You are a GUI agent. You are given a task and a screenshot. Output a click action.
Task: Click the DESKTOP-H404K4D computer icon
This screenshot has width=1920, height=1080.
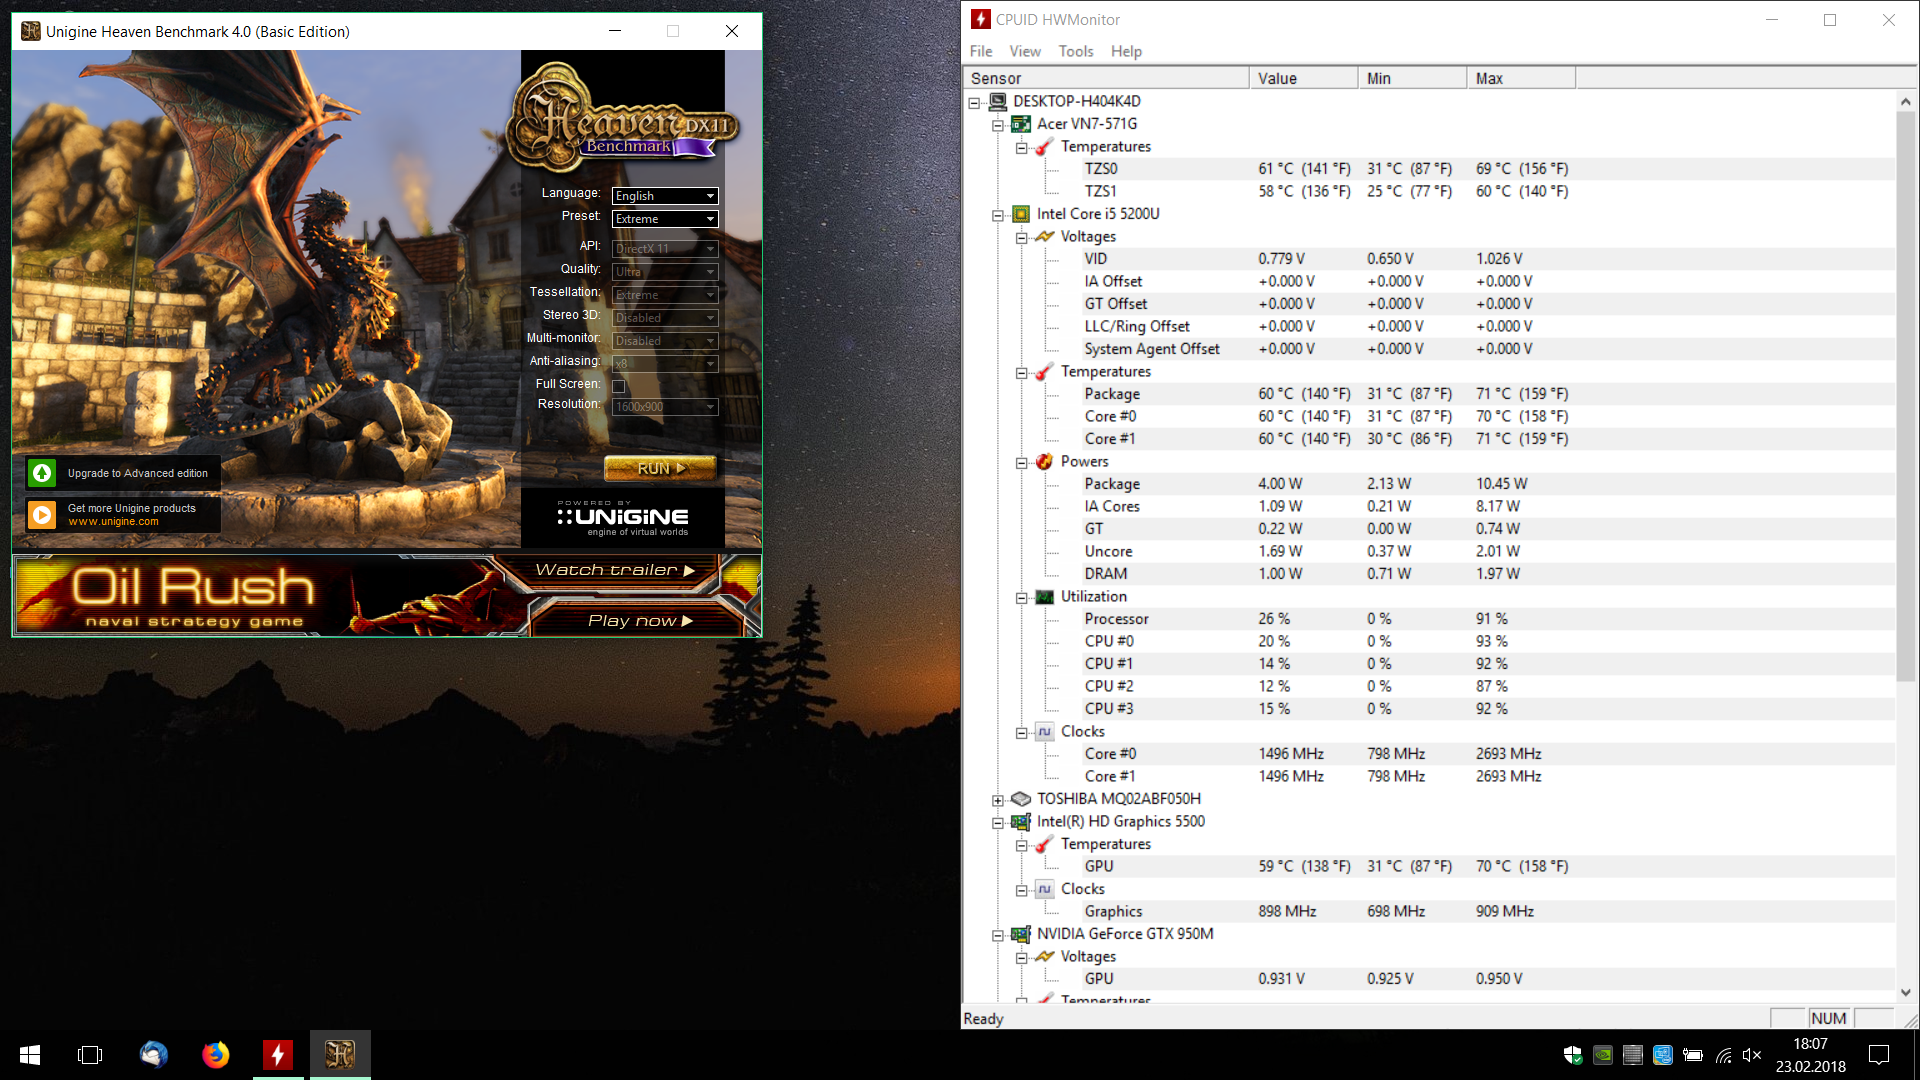997,101
